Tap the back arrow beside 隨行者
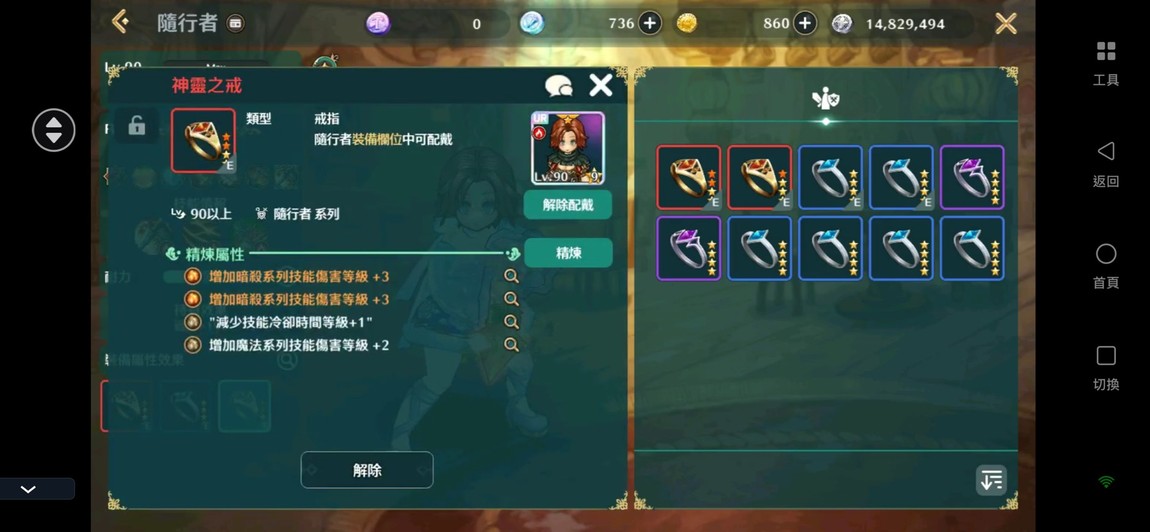The image size is (1150, 532). click(120, 21)
